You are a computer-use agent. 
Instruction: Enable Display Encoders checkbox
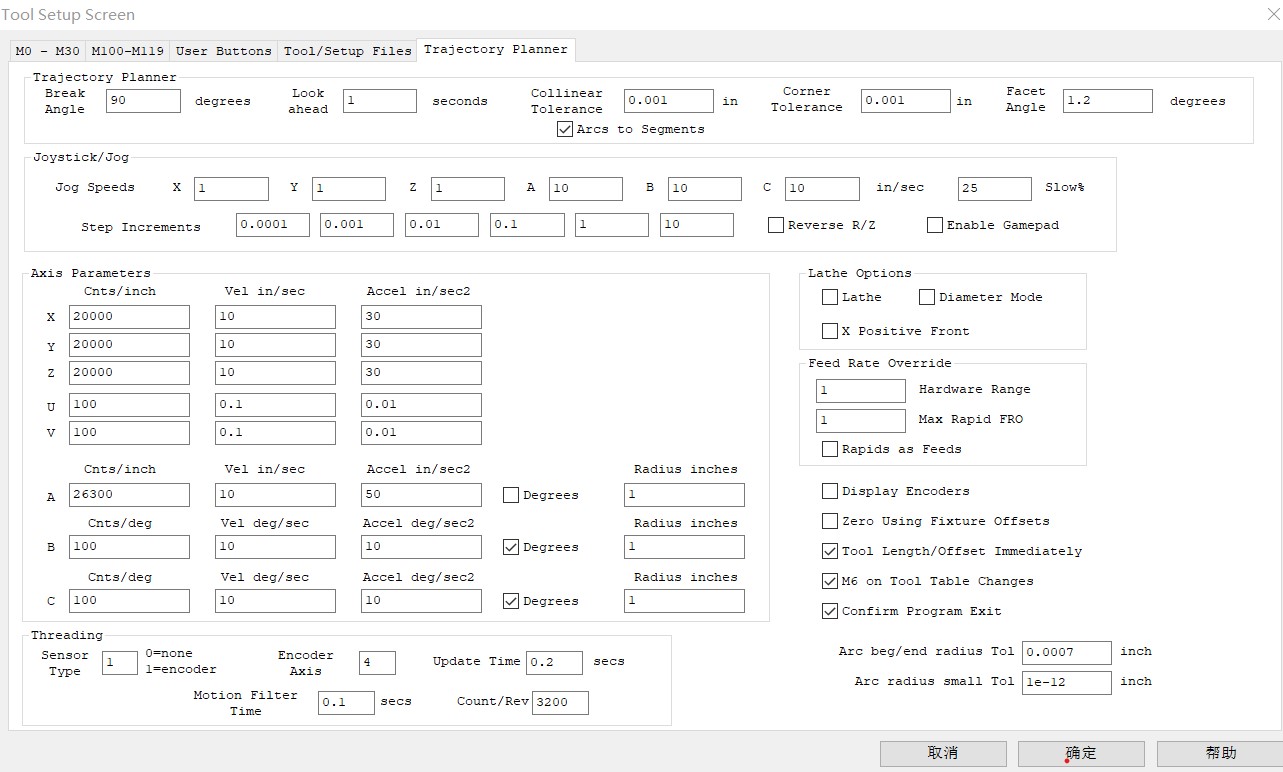pyautogui.click(x=830, y=491)
